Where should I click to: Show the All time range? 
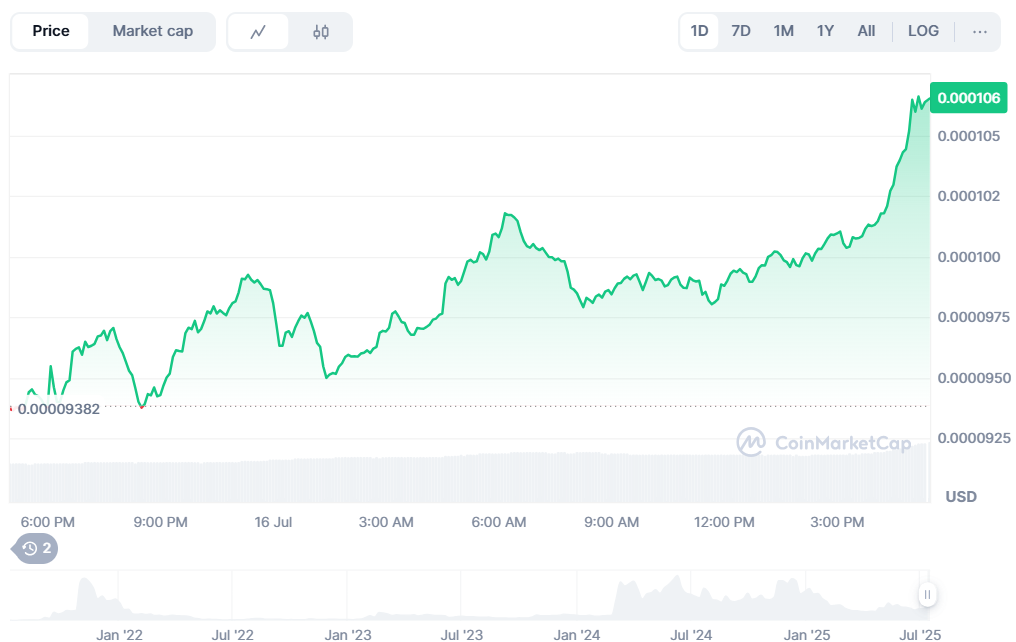866,31
